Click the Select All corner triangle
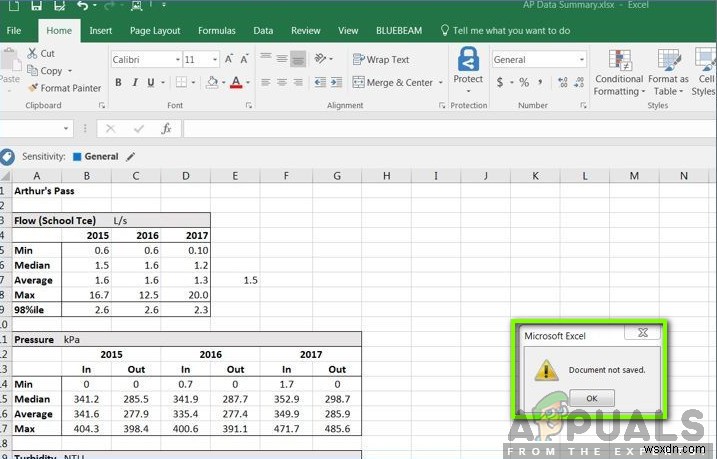Image resolution: width=717 pixels, height=459 pixels. (5, 176)
